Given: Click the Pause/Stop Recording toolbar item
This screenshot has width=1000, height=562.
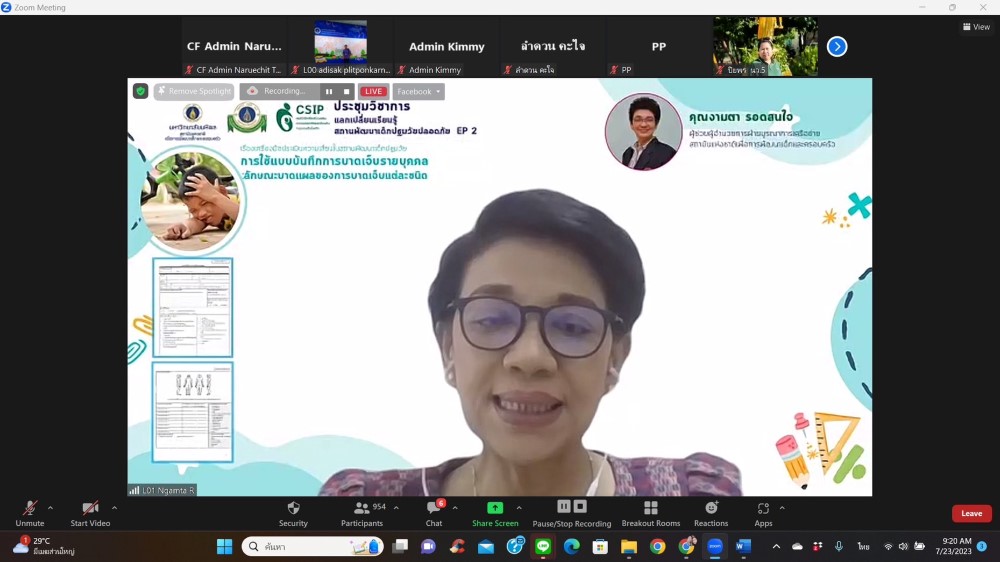Looking at the screenshot, I should (572, 513).
